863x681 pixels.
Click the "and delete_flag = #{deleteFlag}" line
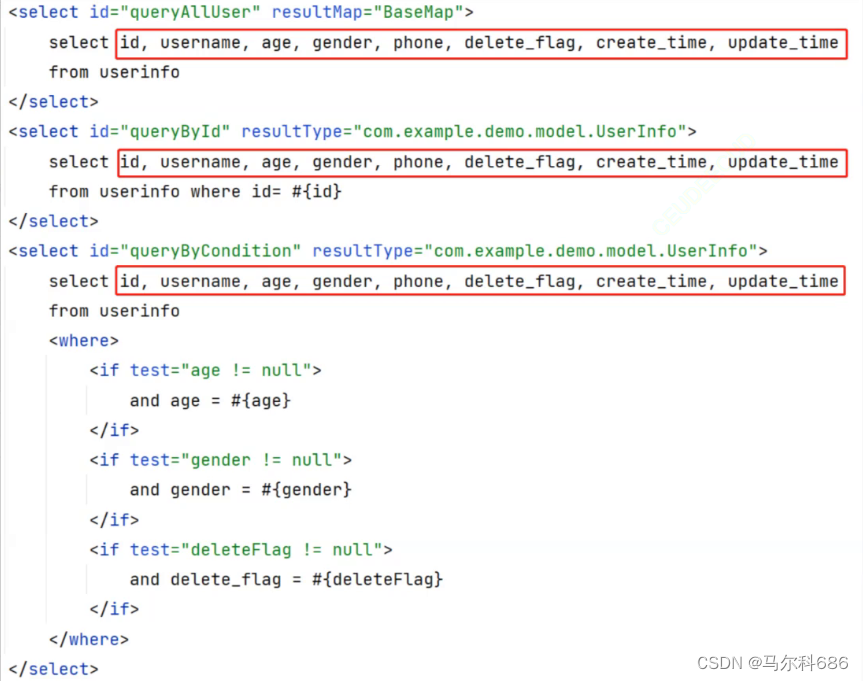(x=286, y=580)
